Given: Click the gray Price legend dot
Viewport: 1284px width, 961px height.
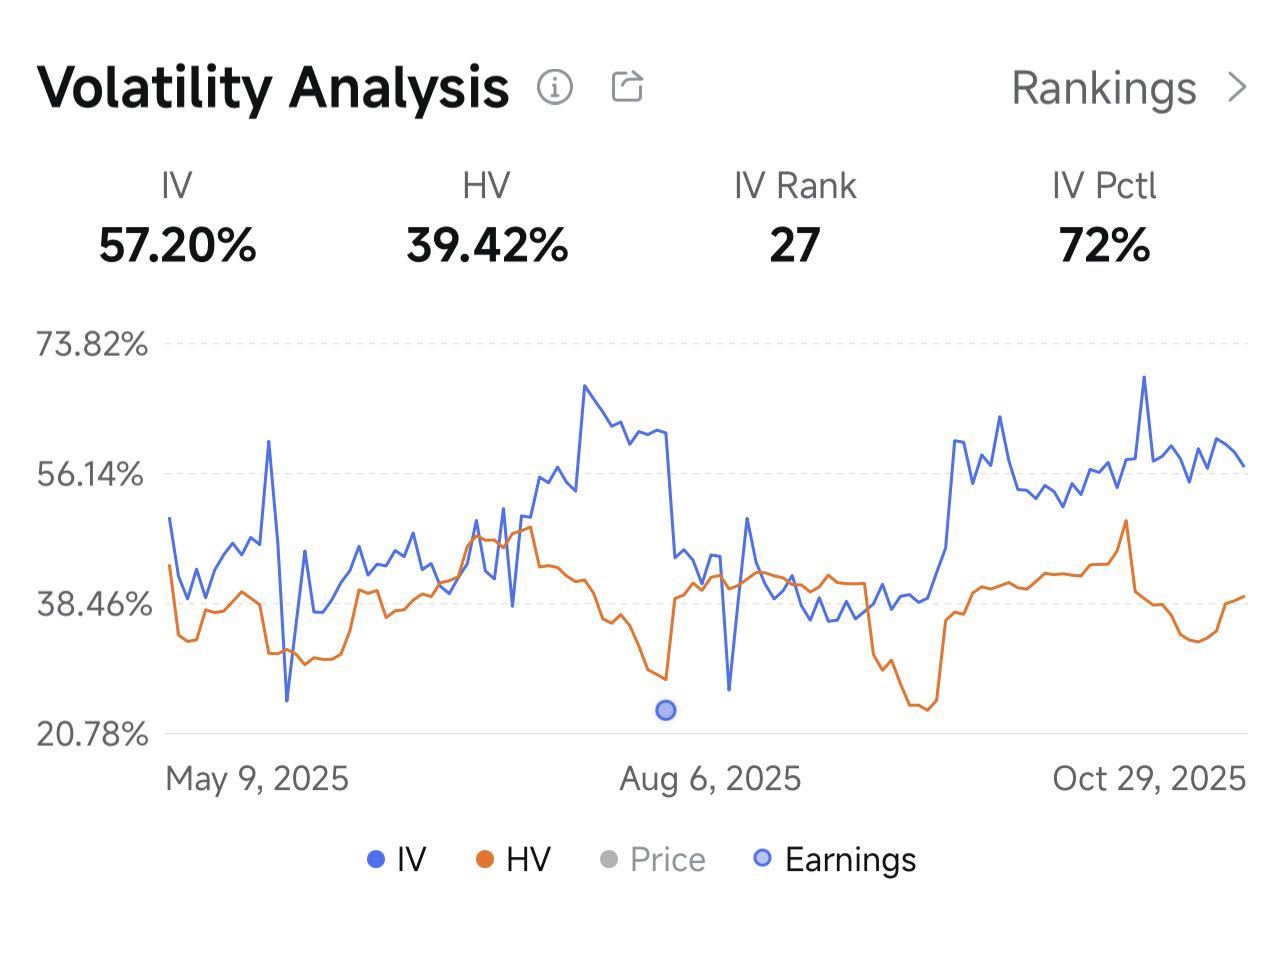Looking at the screenshot, I should pos(608,859).
